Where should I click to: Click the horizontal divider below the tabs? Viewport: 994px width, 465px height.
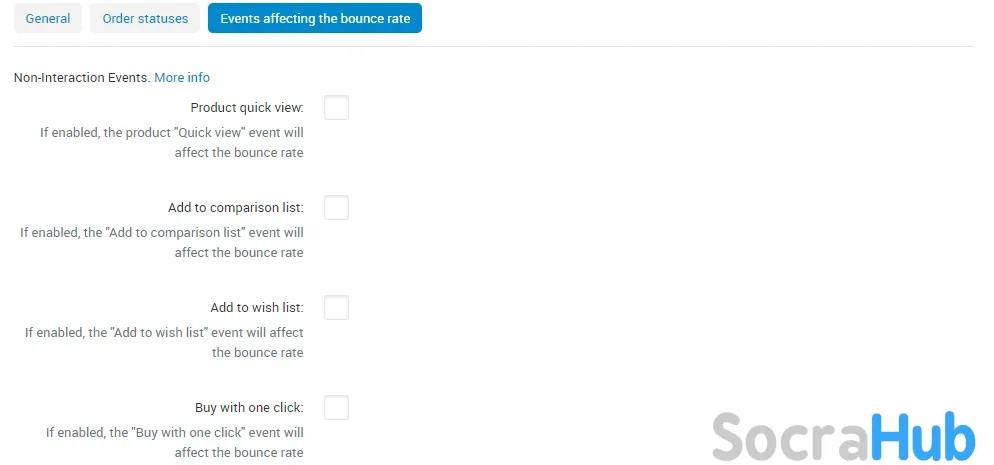tap(494, 46)
